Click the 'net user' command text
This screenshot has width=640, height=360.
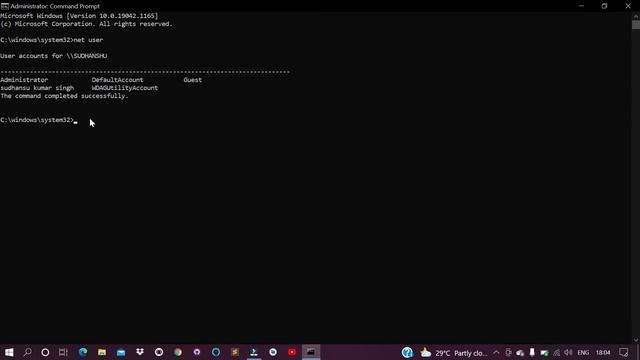pos(88,40)
